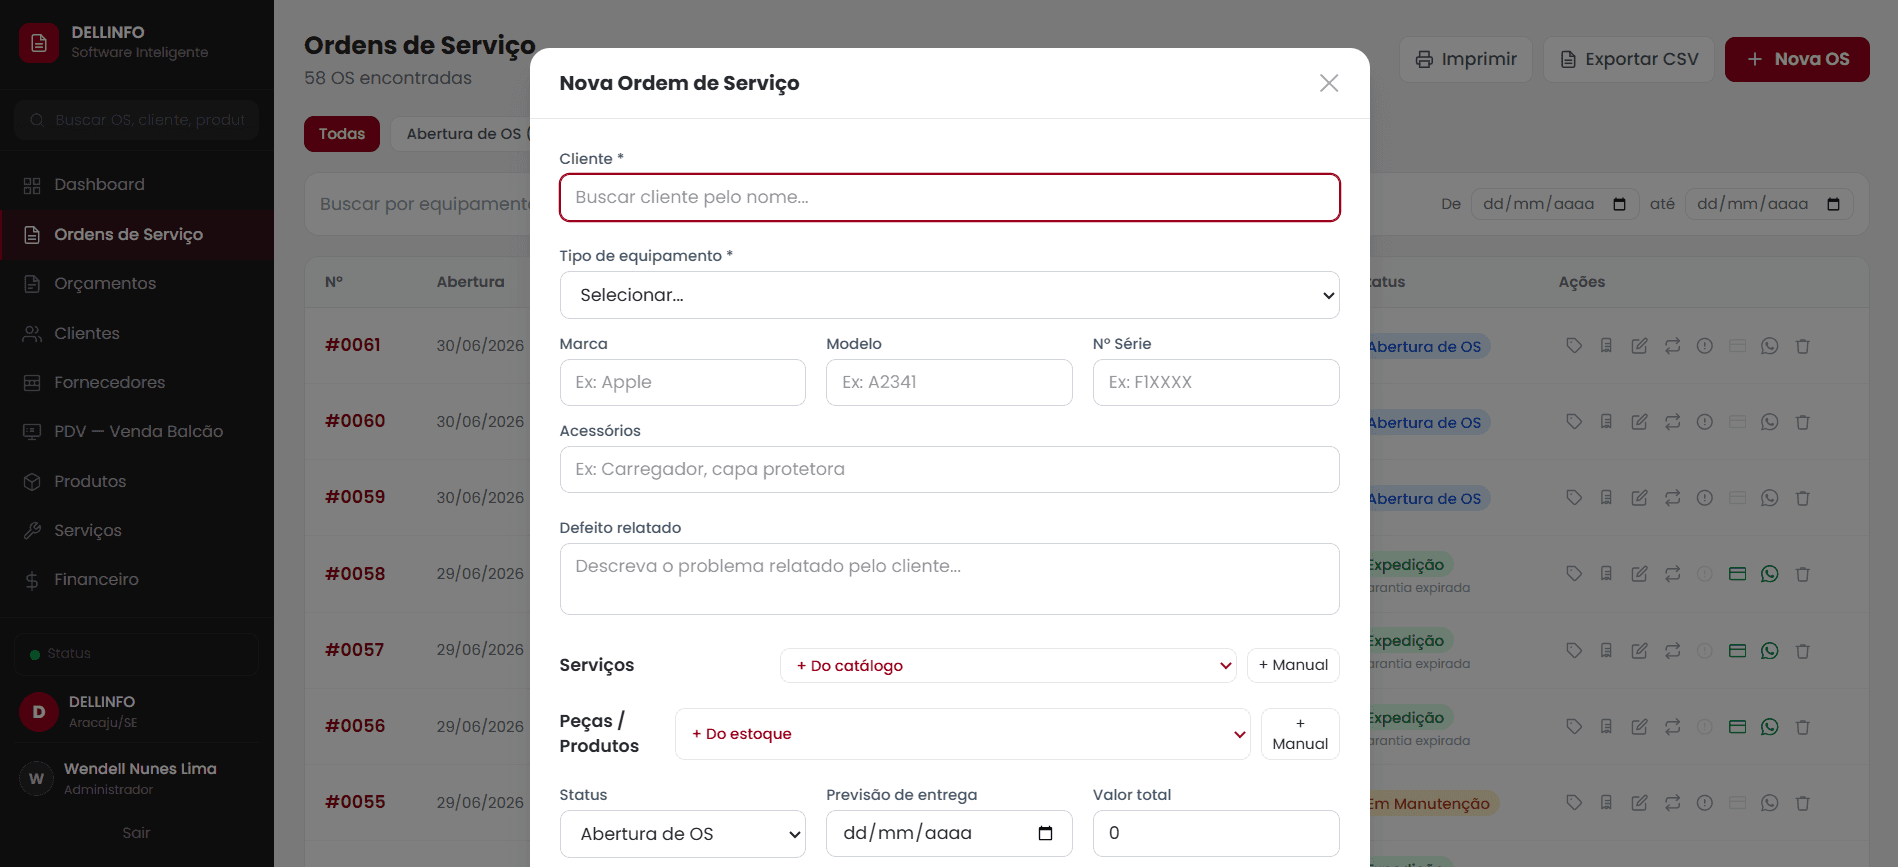Click the tag icon in row #0061
1898x867 pixels.
[x=1574, y=346]
